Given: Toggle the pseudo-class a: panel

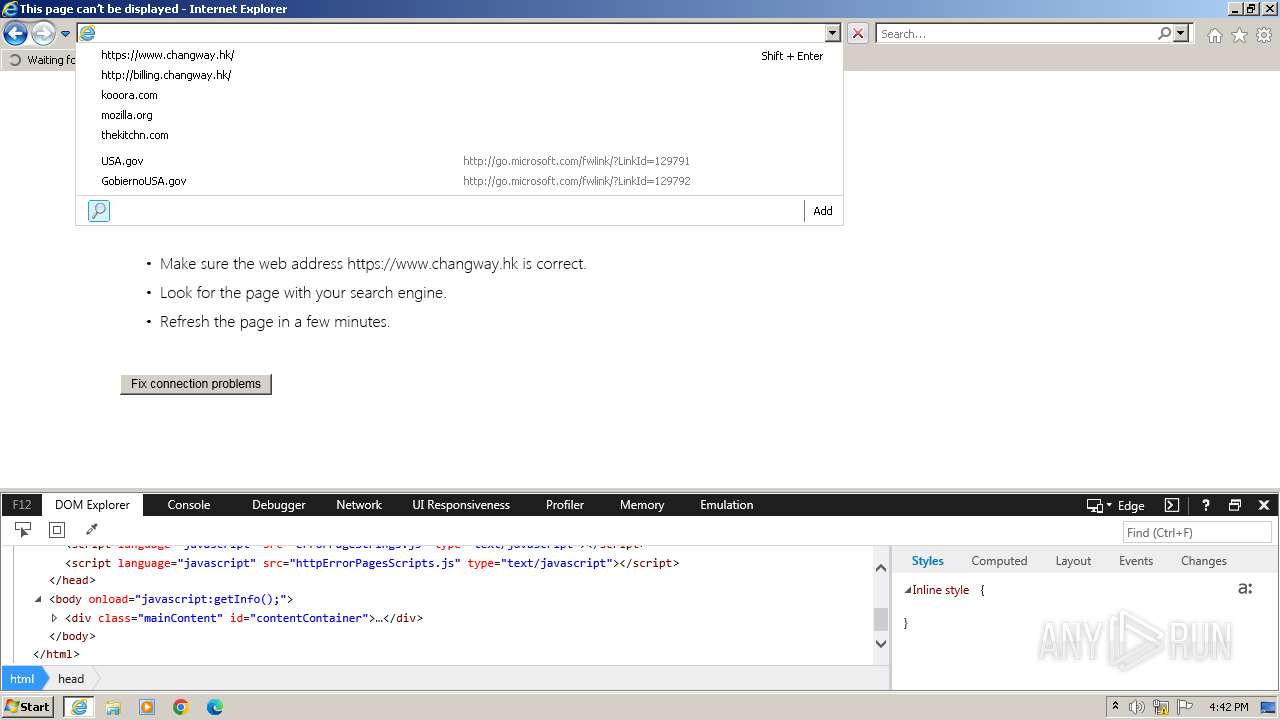Looking at the screenshot, I should [1245, 589].
